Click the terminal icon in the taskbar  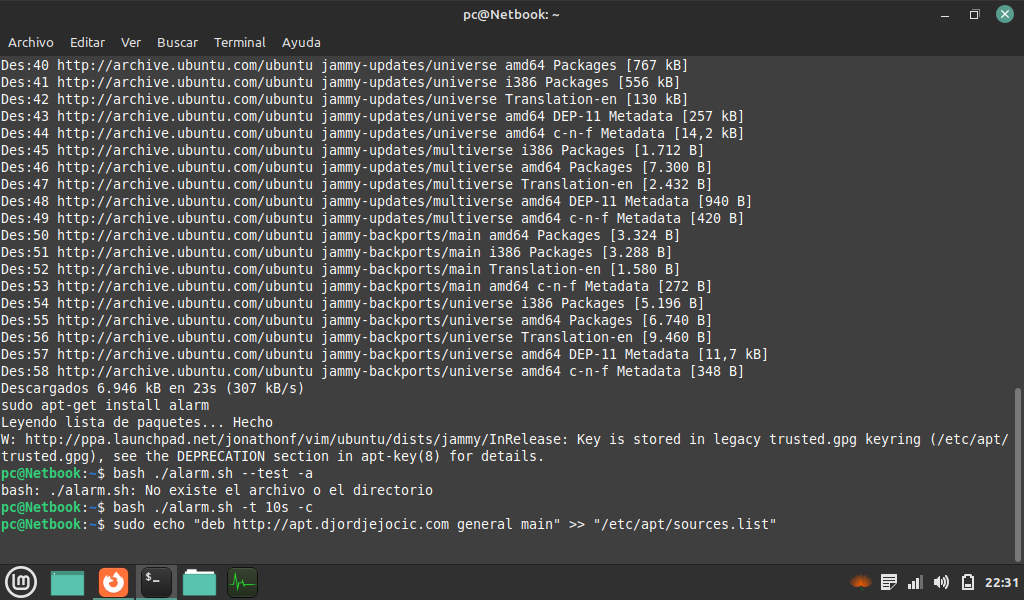(156, 582)
